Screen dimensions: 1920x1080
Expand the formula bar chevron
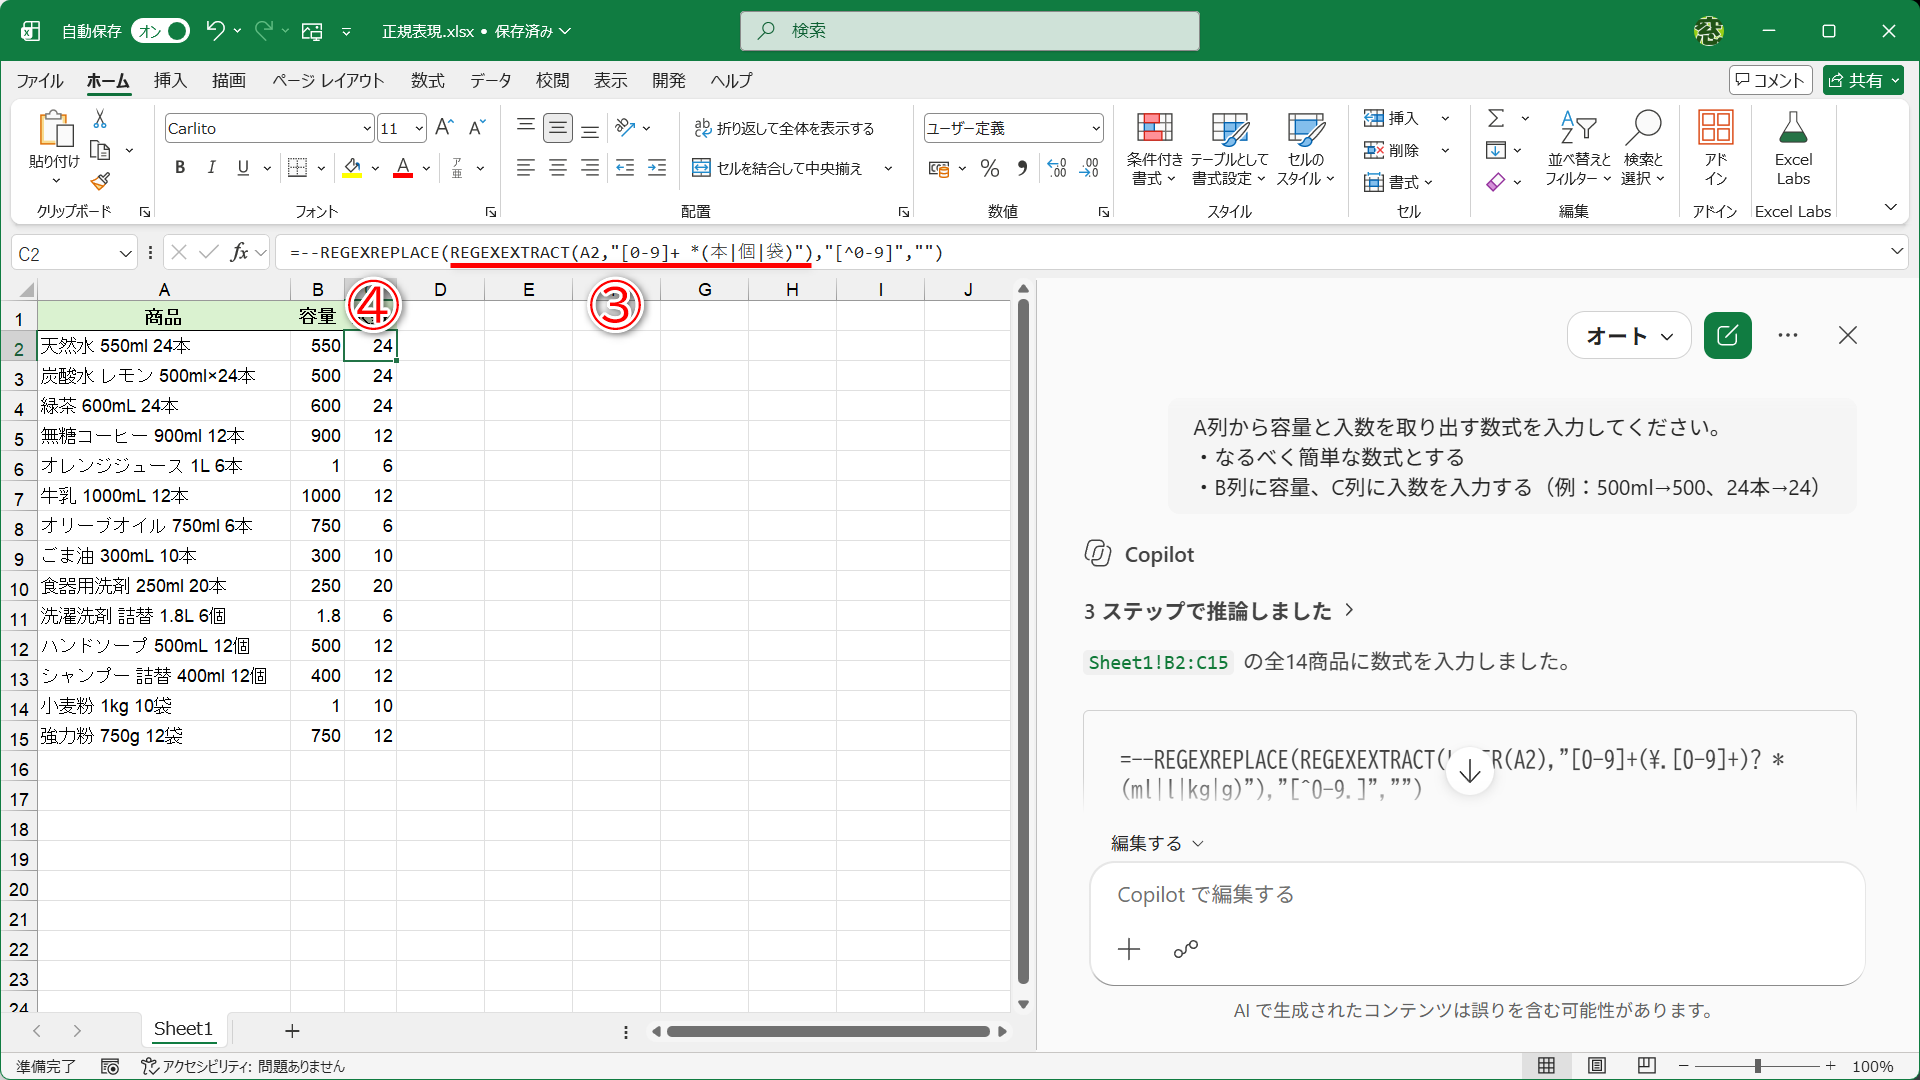pyautogui.click(x=1897, y=252)
